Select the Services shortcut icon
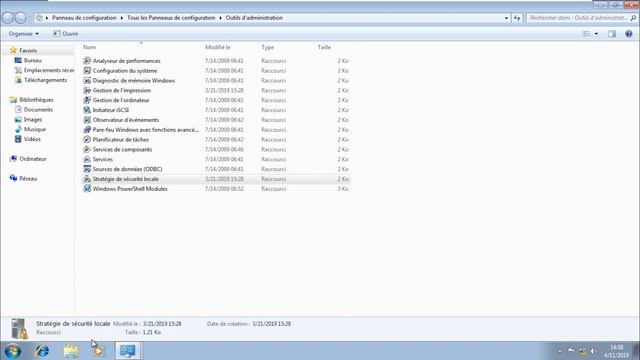Viewport: 640px width, 360px height. [x=87, y=159]
